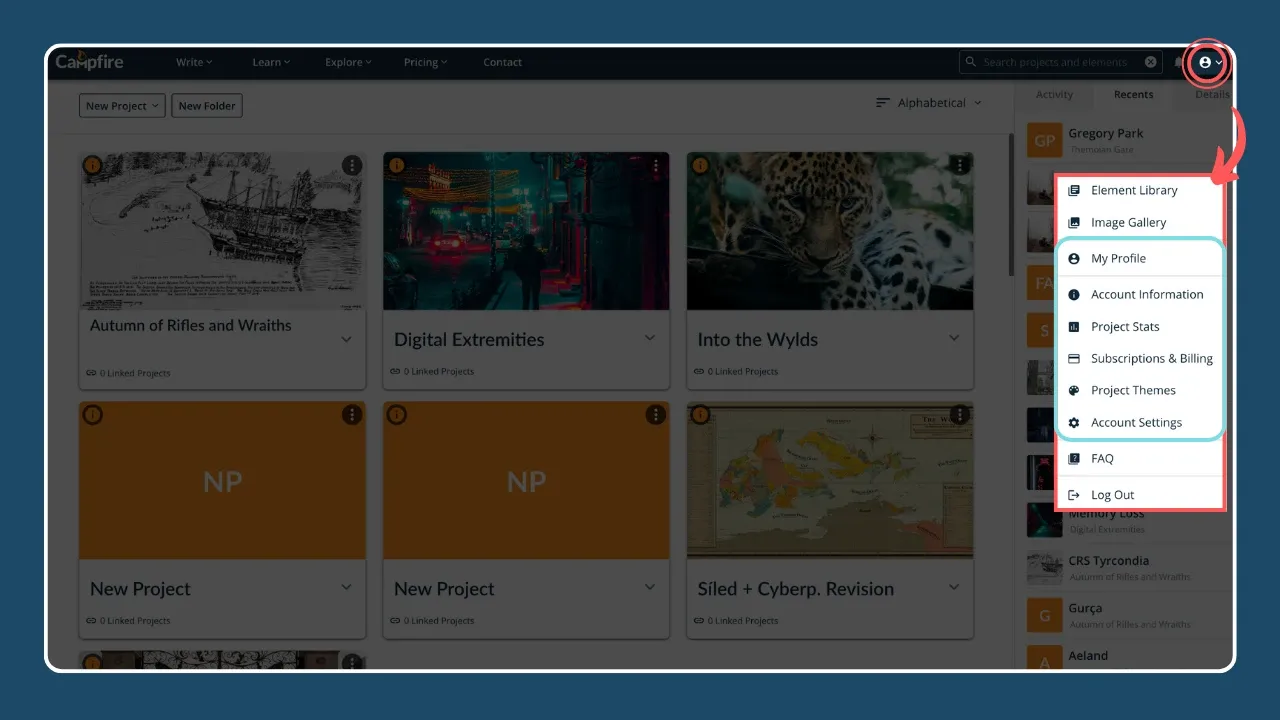Click the Subscriptions & Billing card icon
This screenshot has width=1280, height=720.
coord(1074,358)
